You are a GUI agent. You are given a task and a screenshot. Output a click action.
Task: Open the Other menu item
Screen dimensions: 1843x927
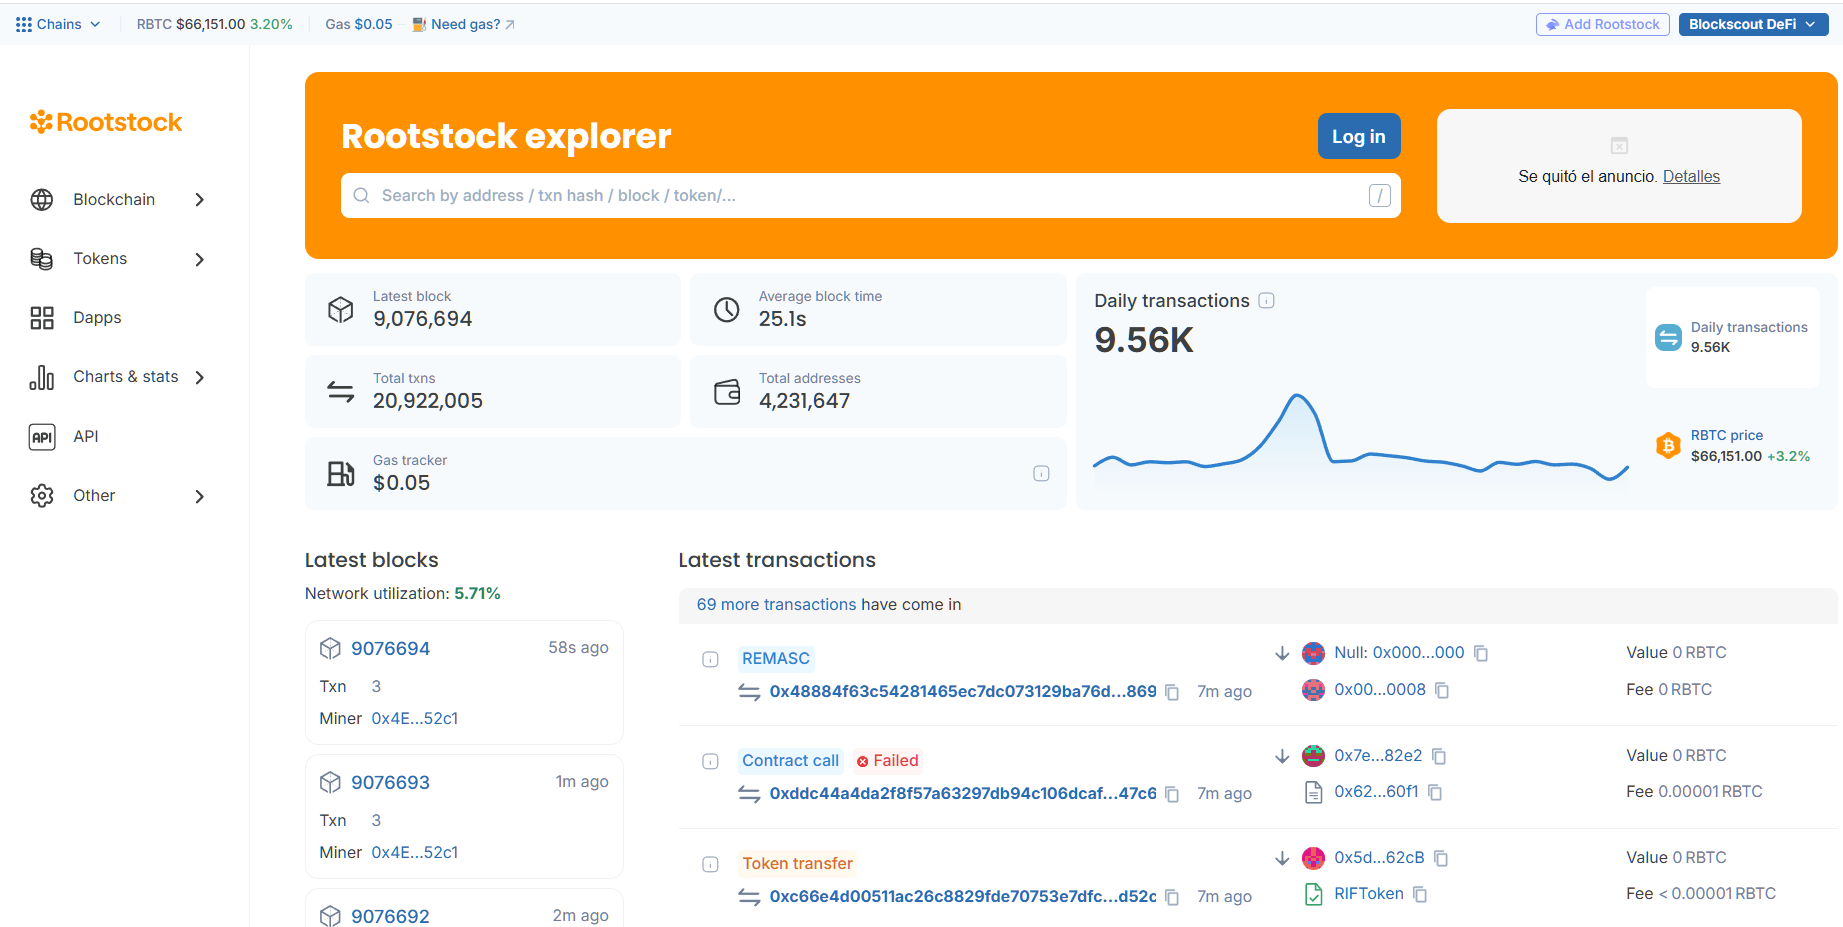[118, 496]
